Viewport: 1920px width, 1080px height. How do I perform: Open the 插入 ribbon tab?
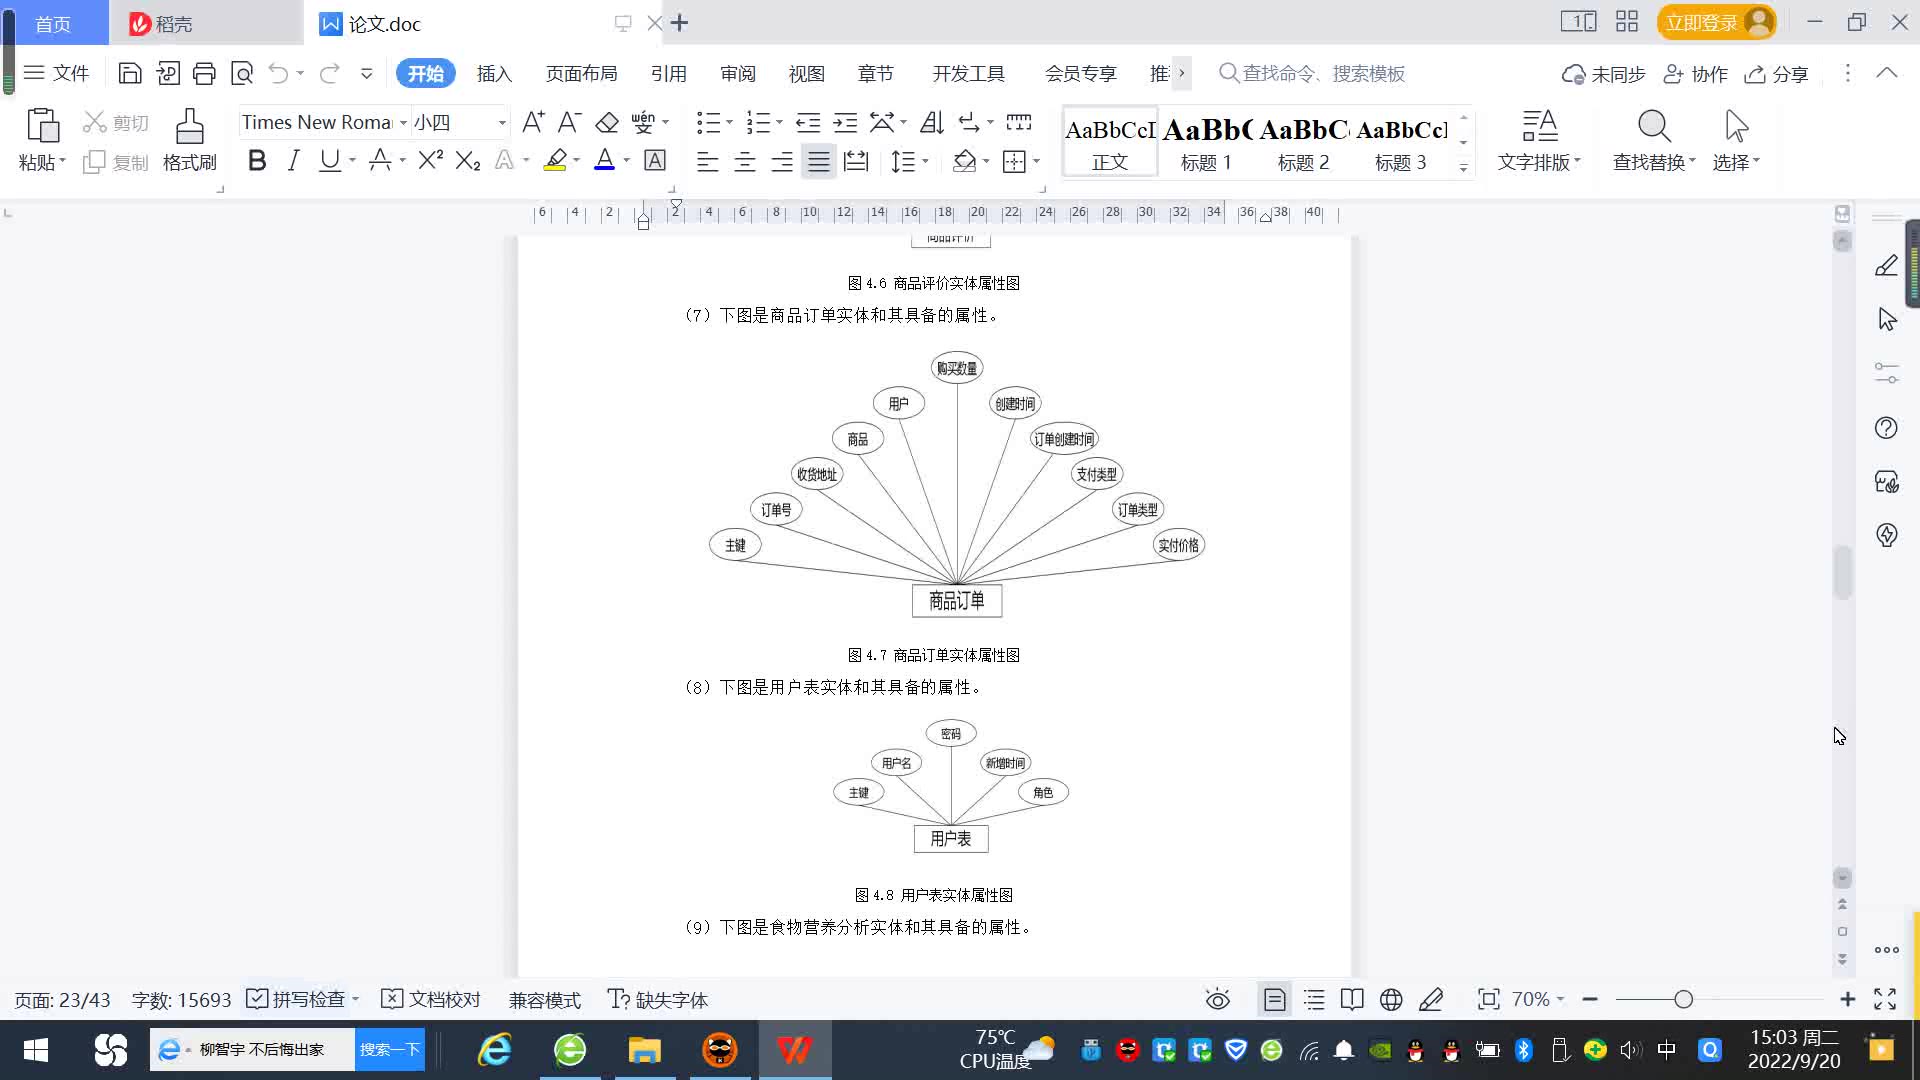pos(494,74)
